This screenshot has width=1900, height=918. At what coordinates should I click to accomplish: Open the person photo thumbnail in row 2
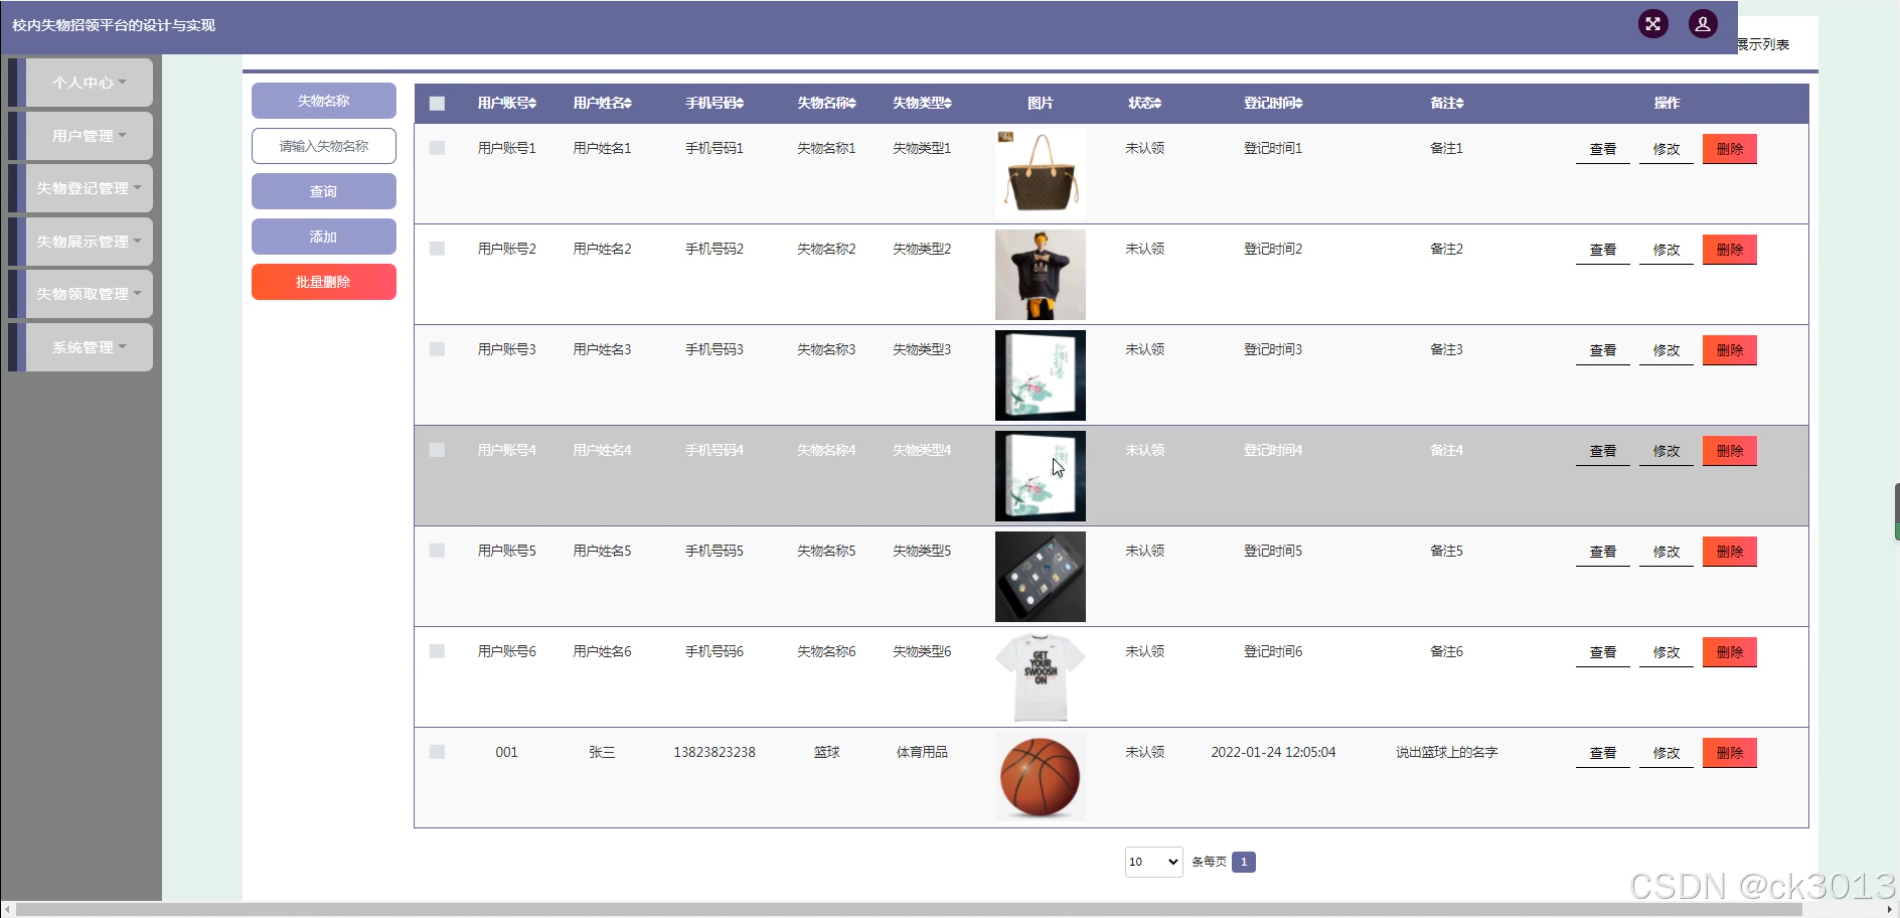click(x=1040, y=275)
